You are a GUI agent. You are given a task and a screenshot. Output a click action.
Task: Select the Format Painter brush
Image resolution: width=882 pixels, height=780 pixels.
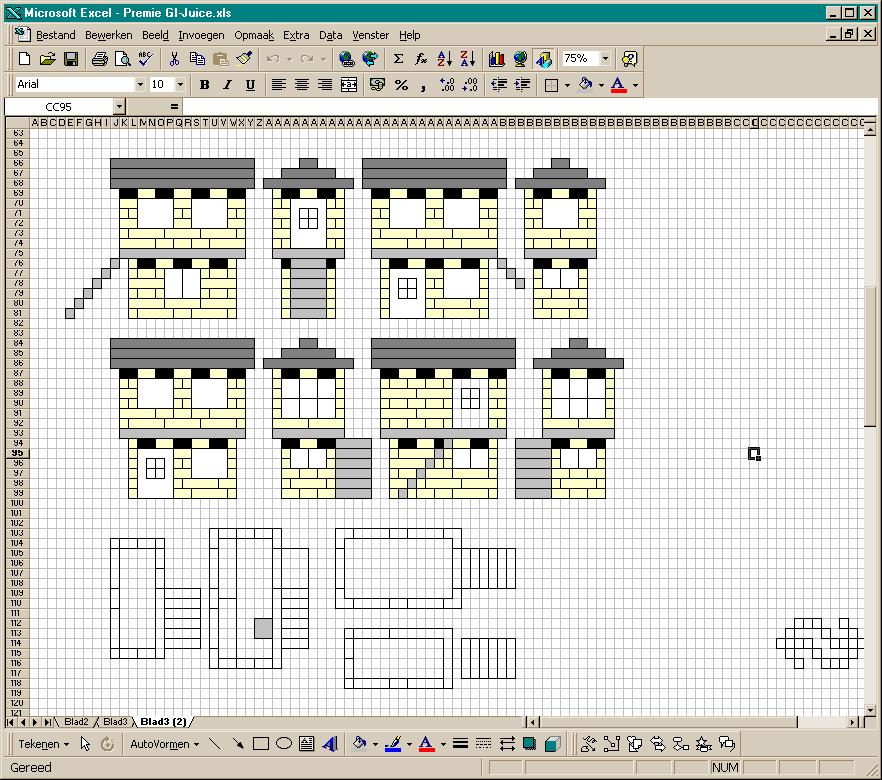pos(244,58)
